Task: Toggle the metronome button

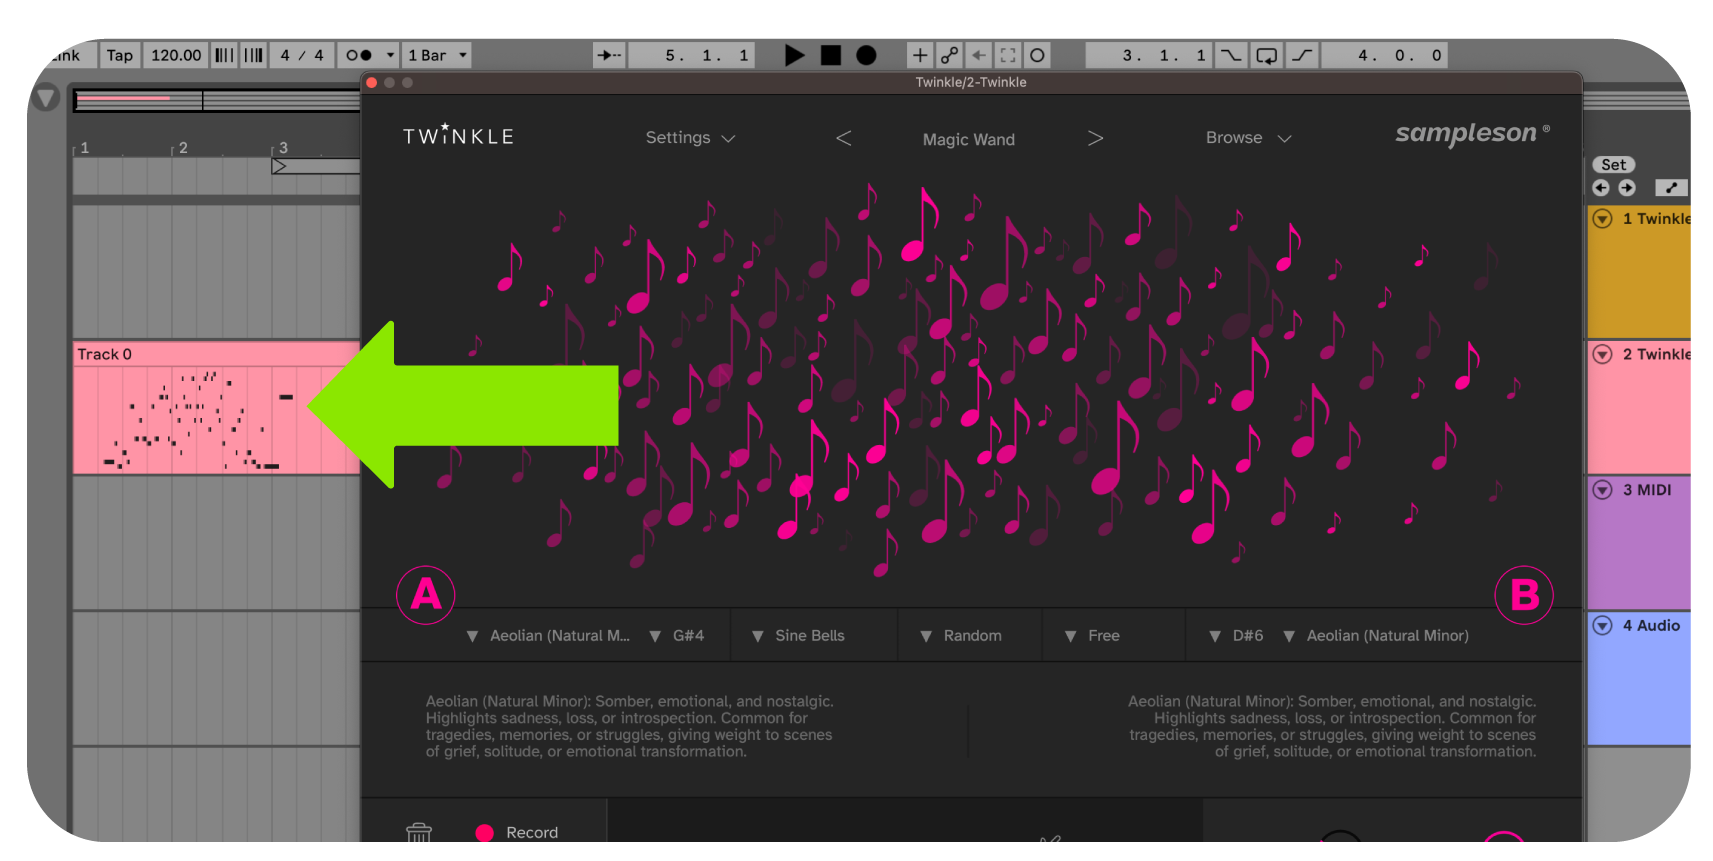Action: tap(358, 55)
